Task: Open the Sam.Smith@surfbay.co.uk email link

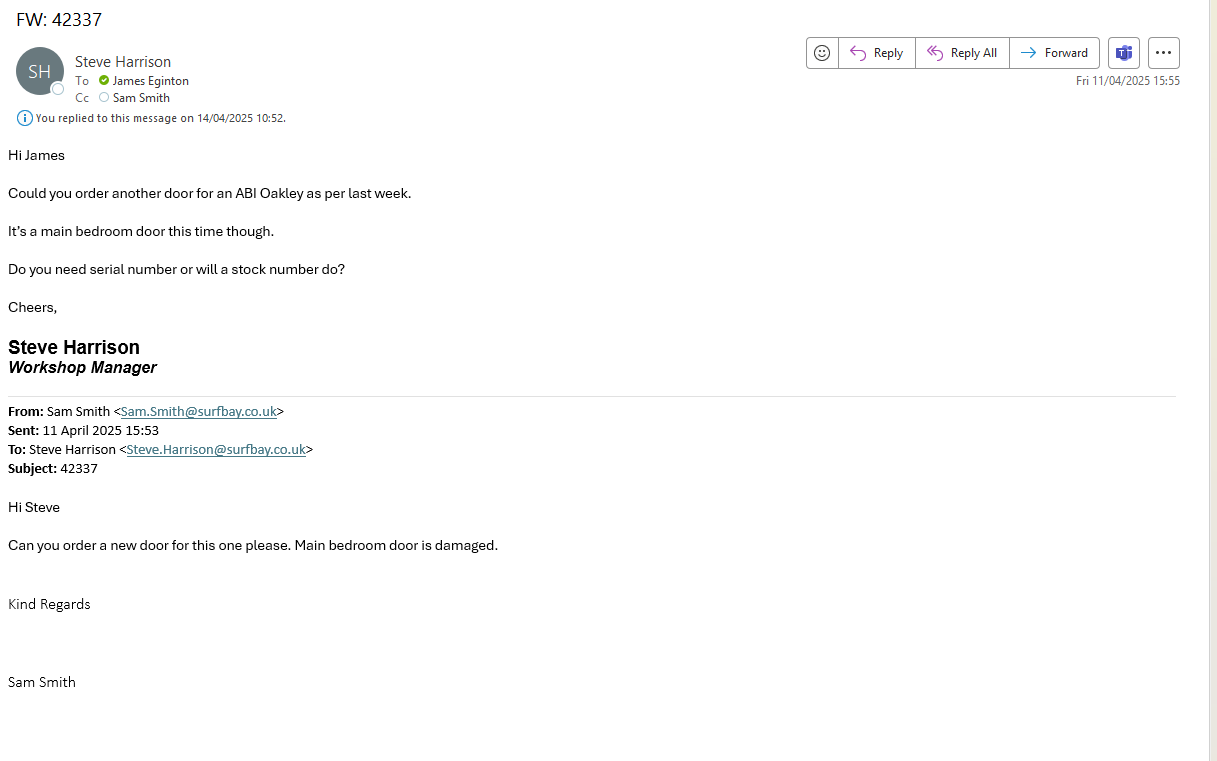Action: pyautogui.click(x=198, y=411)
